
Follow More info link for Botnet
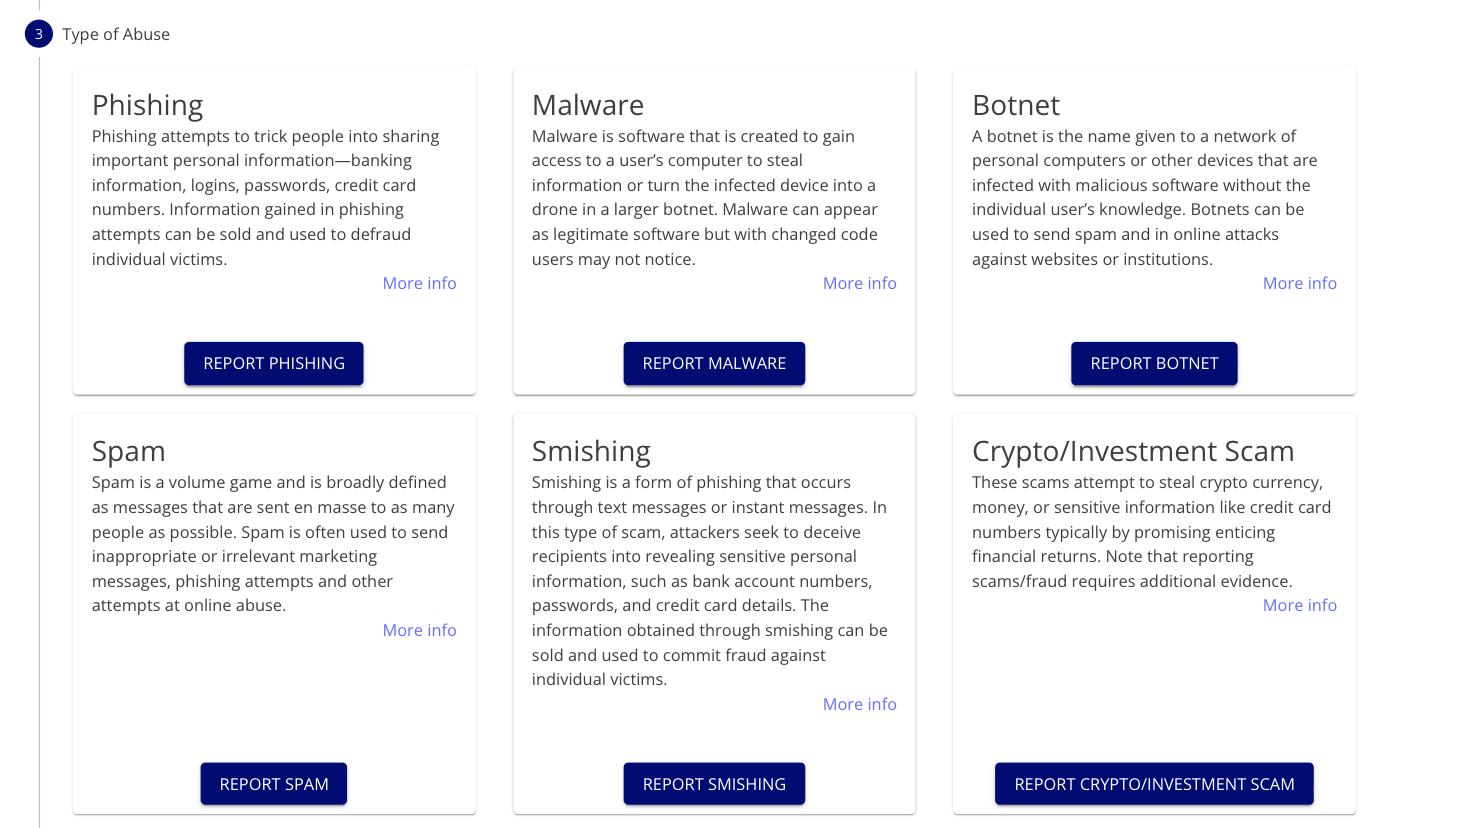coord(1299,283)
